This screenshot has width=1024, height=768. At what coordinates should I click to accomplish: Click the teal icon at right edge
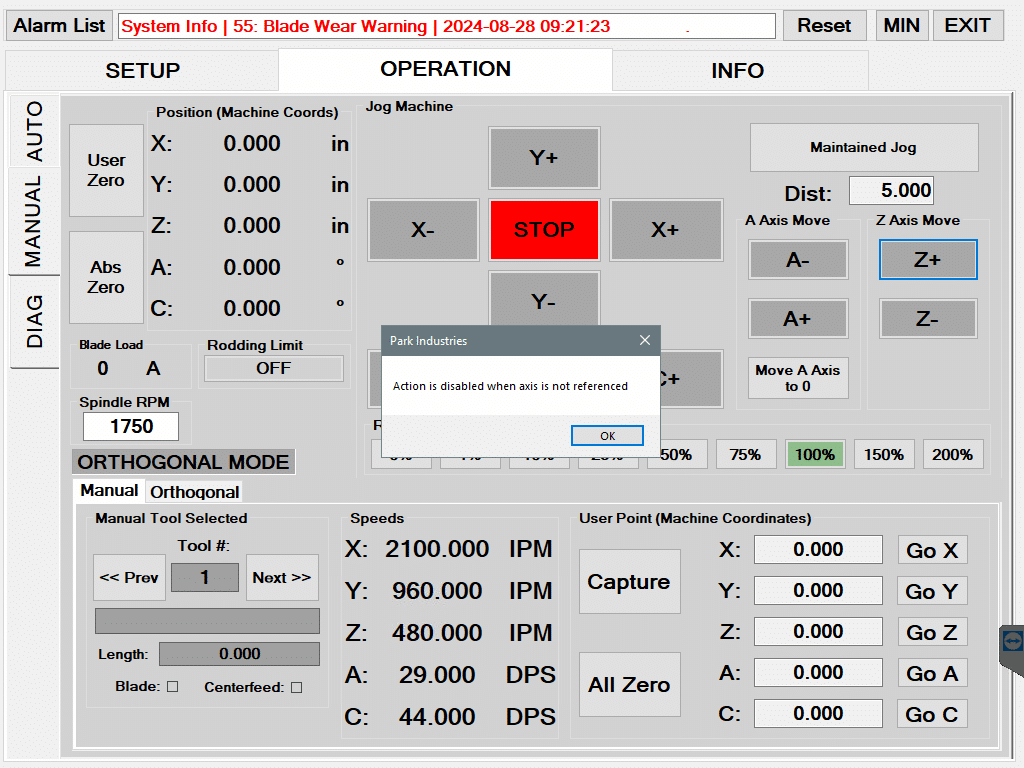click(x=1012, y=641)
